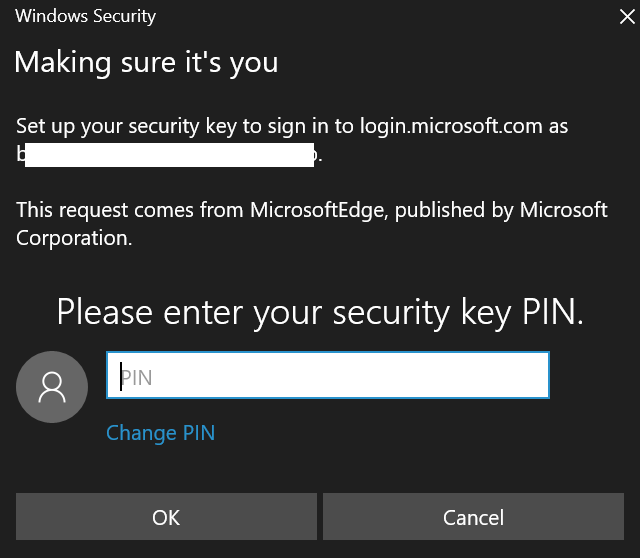Click the word "Corporation." in the message
Image resolution: width=640 pixels, height=558 pixels.
point(74,239)
